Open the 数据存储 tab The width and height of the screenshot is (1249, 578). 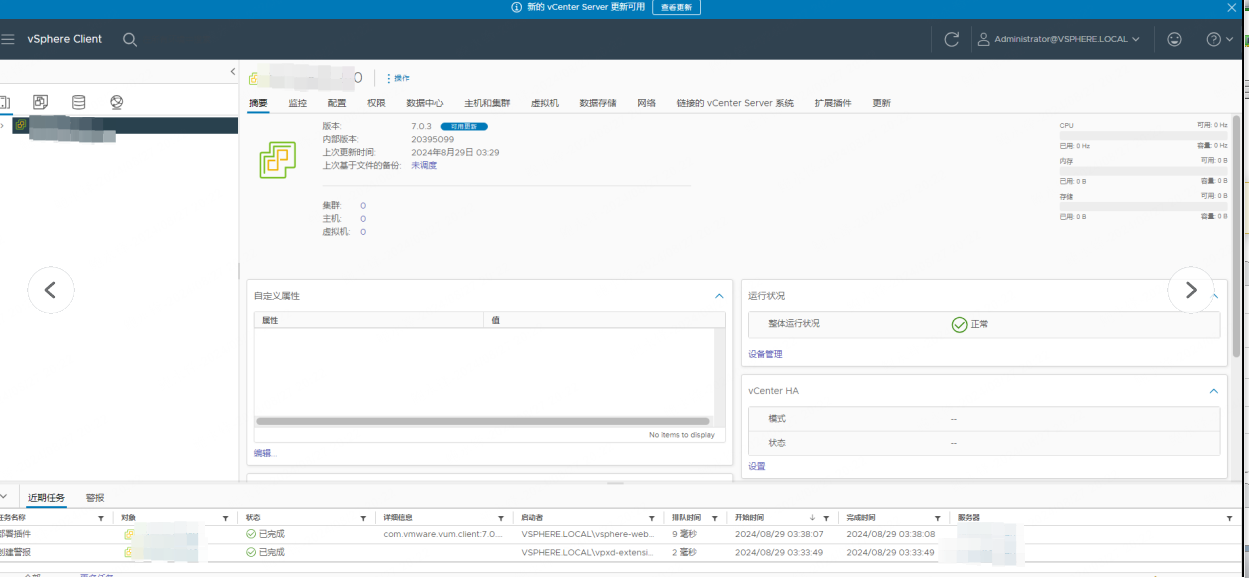(598, 103)
